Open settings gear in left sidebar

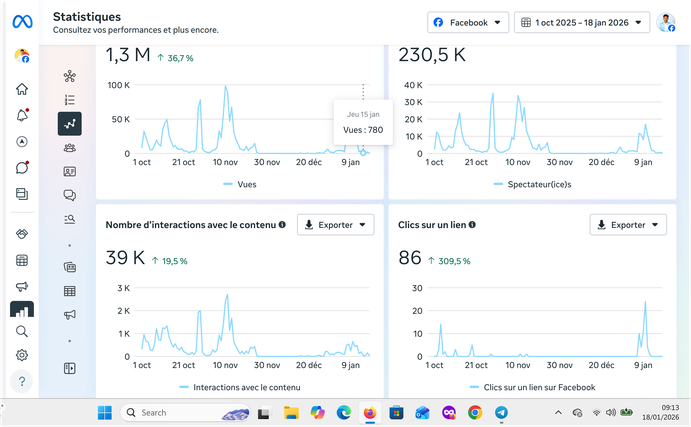[22, 355]
